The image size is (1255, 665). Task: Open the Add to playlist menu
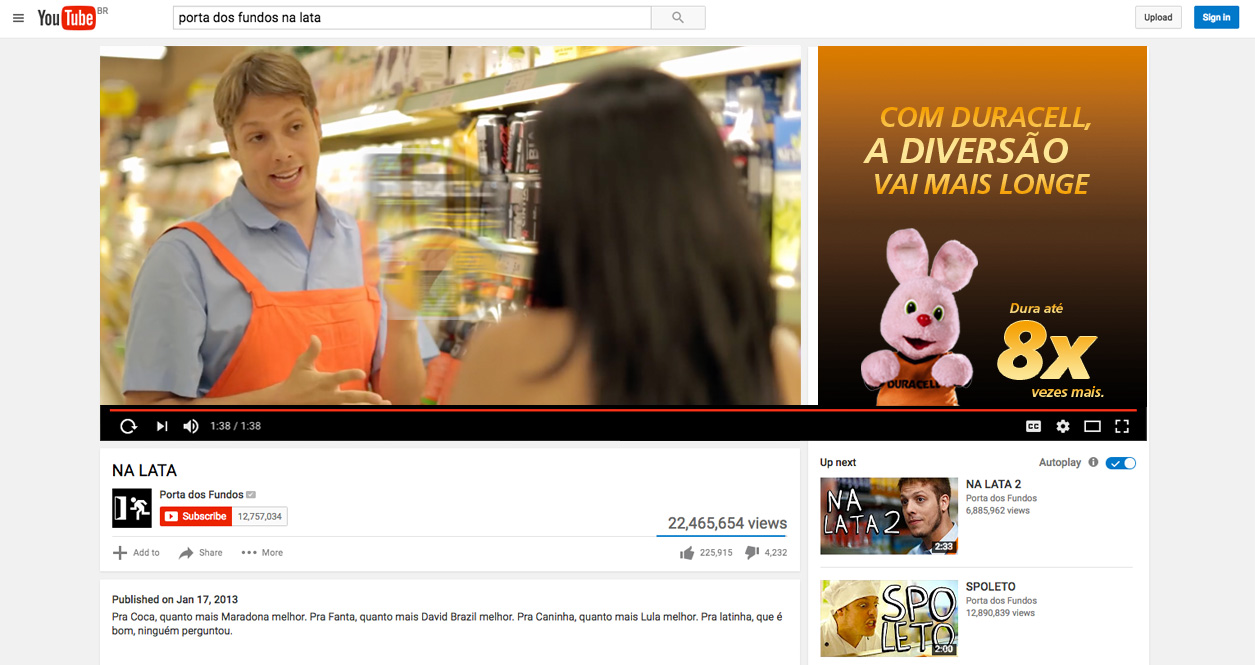click(136, 553)
